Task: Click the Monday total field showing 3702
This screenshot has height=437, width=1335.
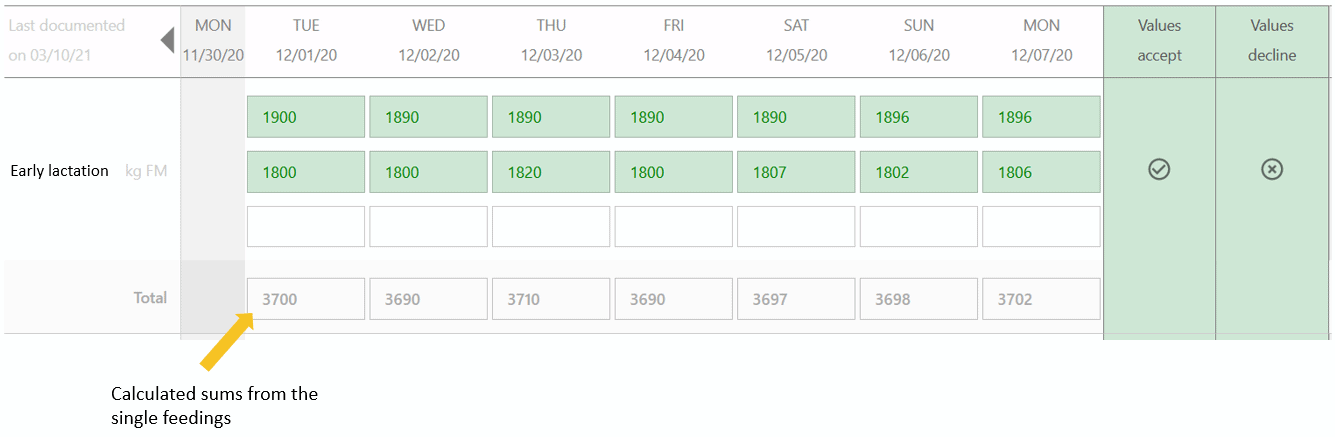Action: [x=1041, y=299]
